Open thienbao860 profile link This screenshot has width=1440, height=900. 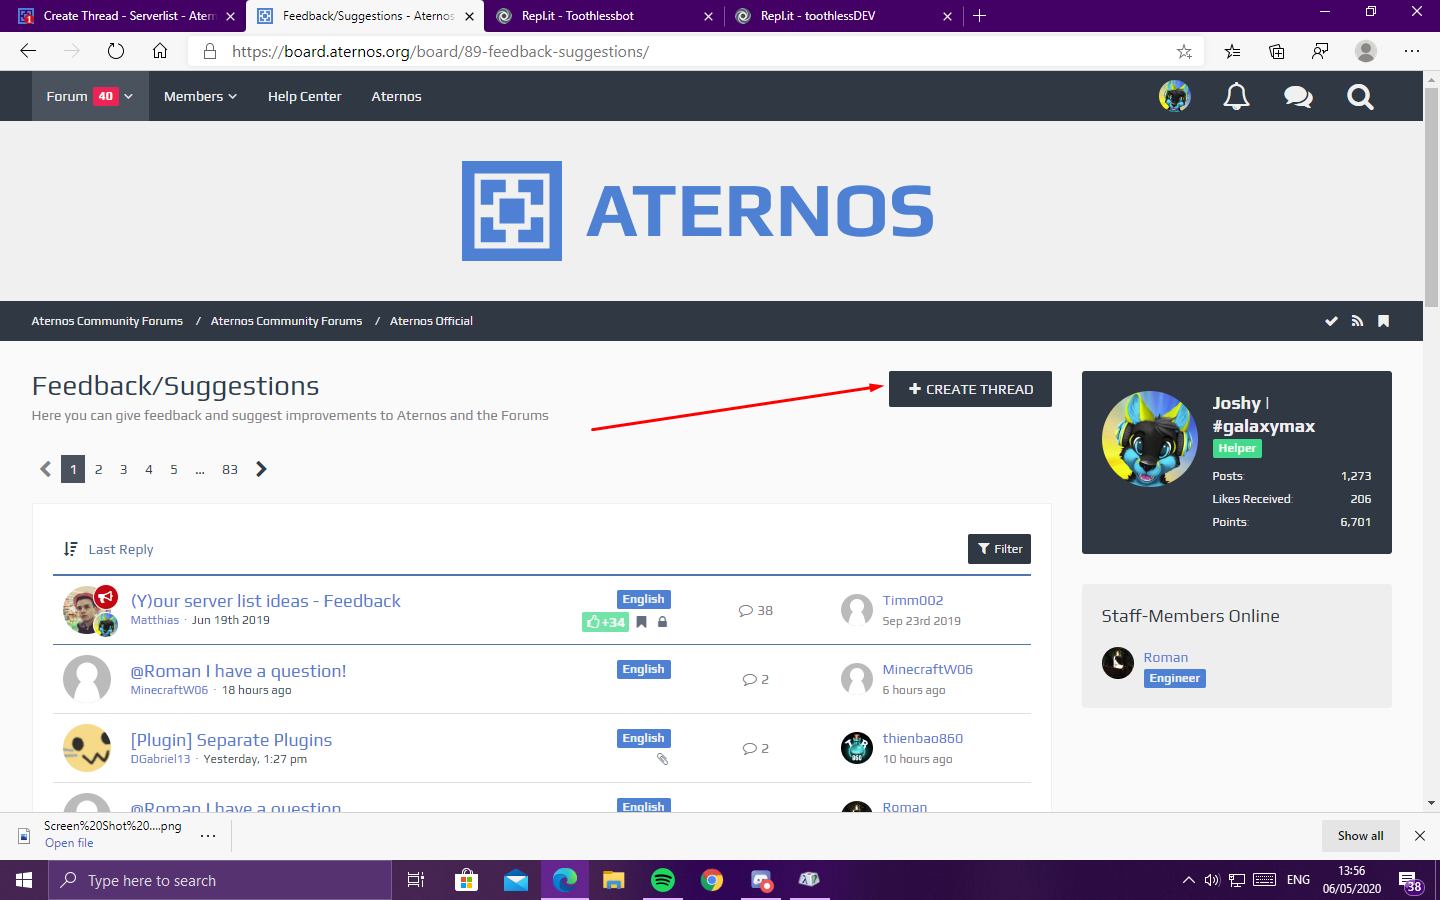point(923,738)
